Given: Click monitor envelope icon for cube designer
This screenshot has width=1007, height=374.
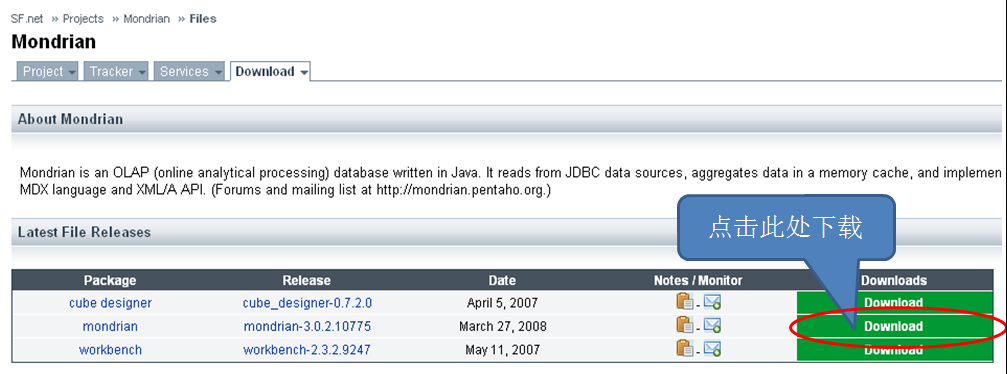Looking at the screenshot, I should click(712, 302).
